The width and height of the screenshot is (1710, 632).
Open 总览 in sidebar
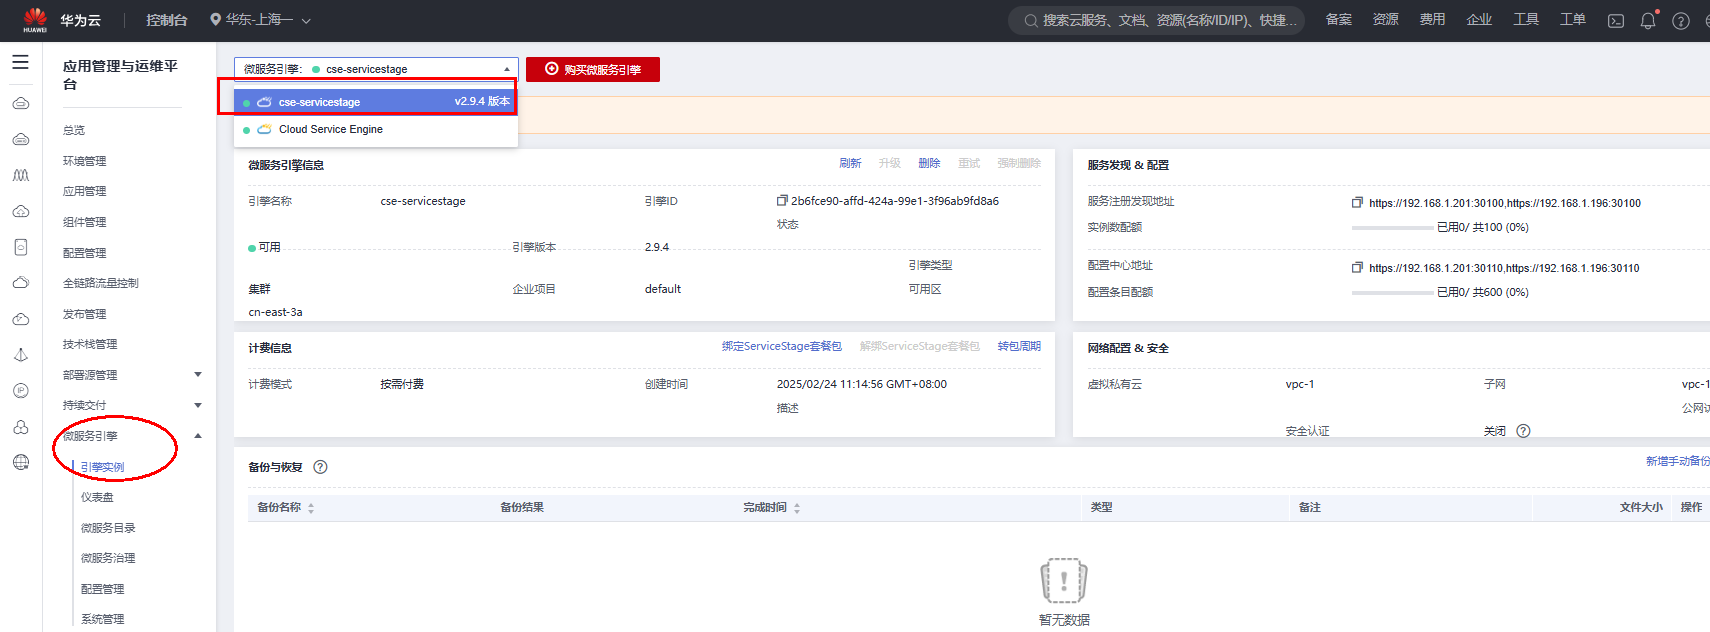(x=74, y=130)
